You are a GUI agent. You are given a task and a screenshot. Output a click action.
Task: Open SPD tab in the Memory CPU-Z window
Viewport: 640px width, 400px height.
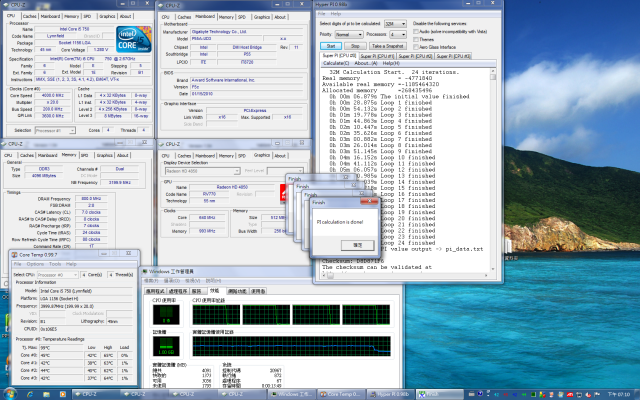84,155
